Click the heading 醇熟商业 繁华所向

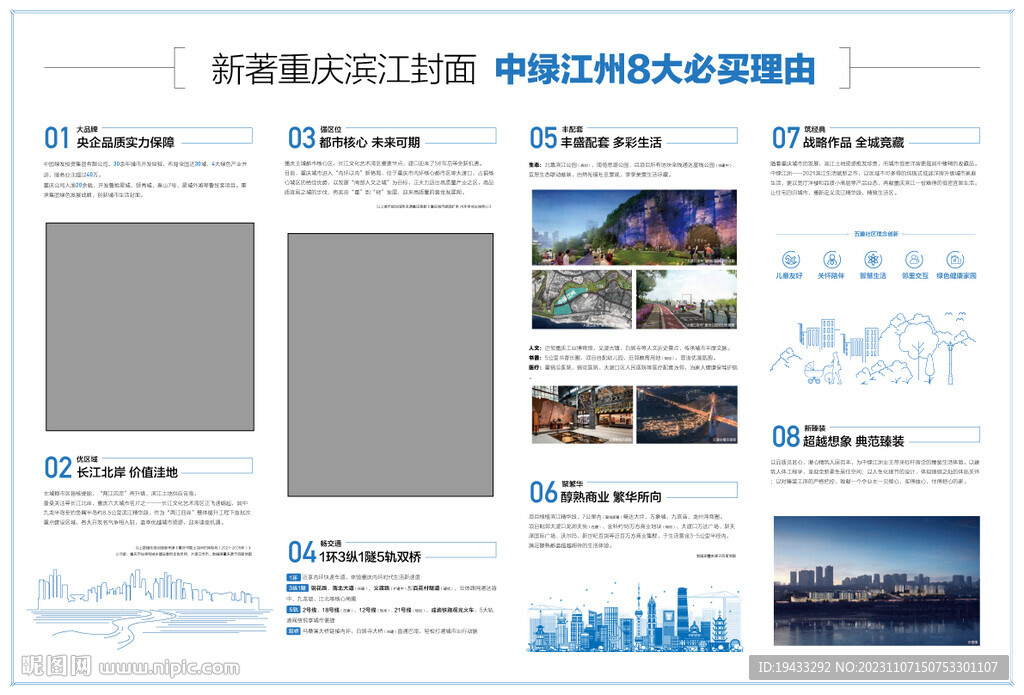click(x=611, y=497)
